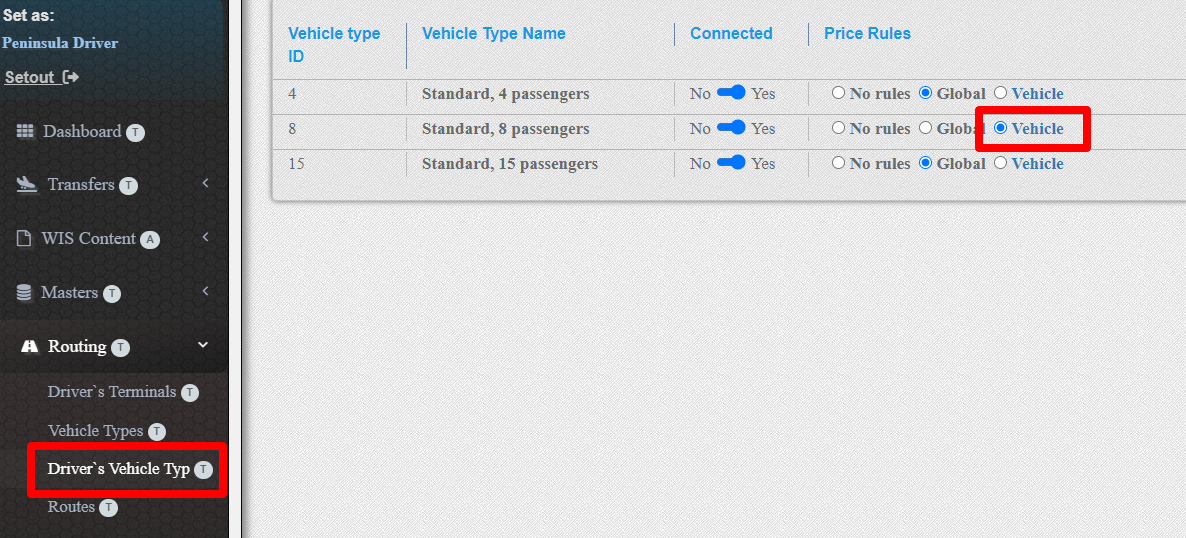Viewport: 1186px width, 538px height.
Task: Open the Vehicle Types submenu item
Action: click(x=95, y=431)
